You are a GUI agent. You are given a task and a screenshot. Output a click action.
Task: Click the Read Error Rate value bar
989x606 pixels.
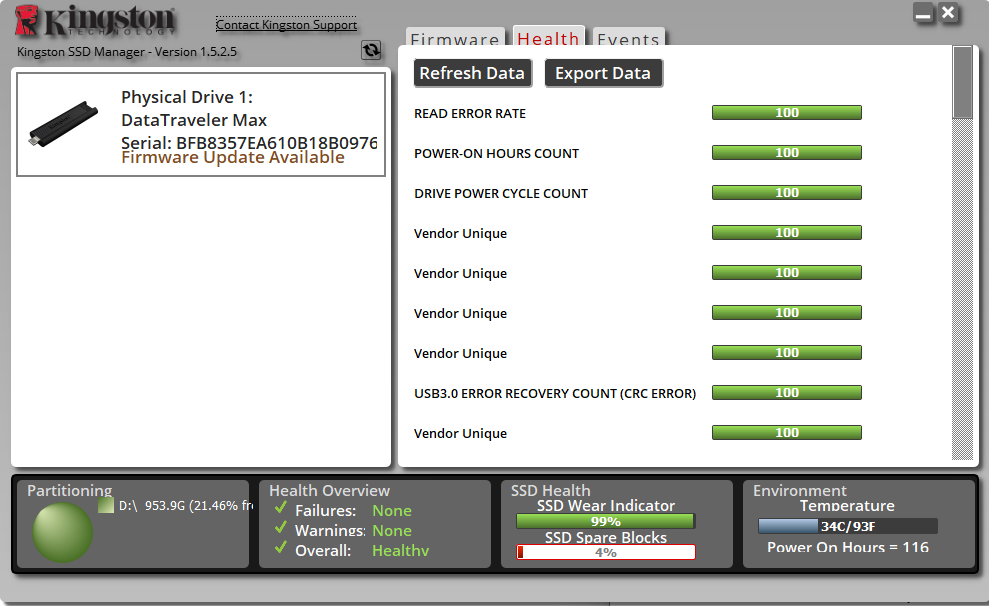786,113
